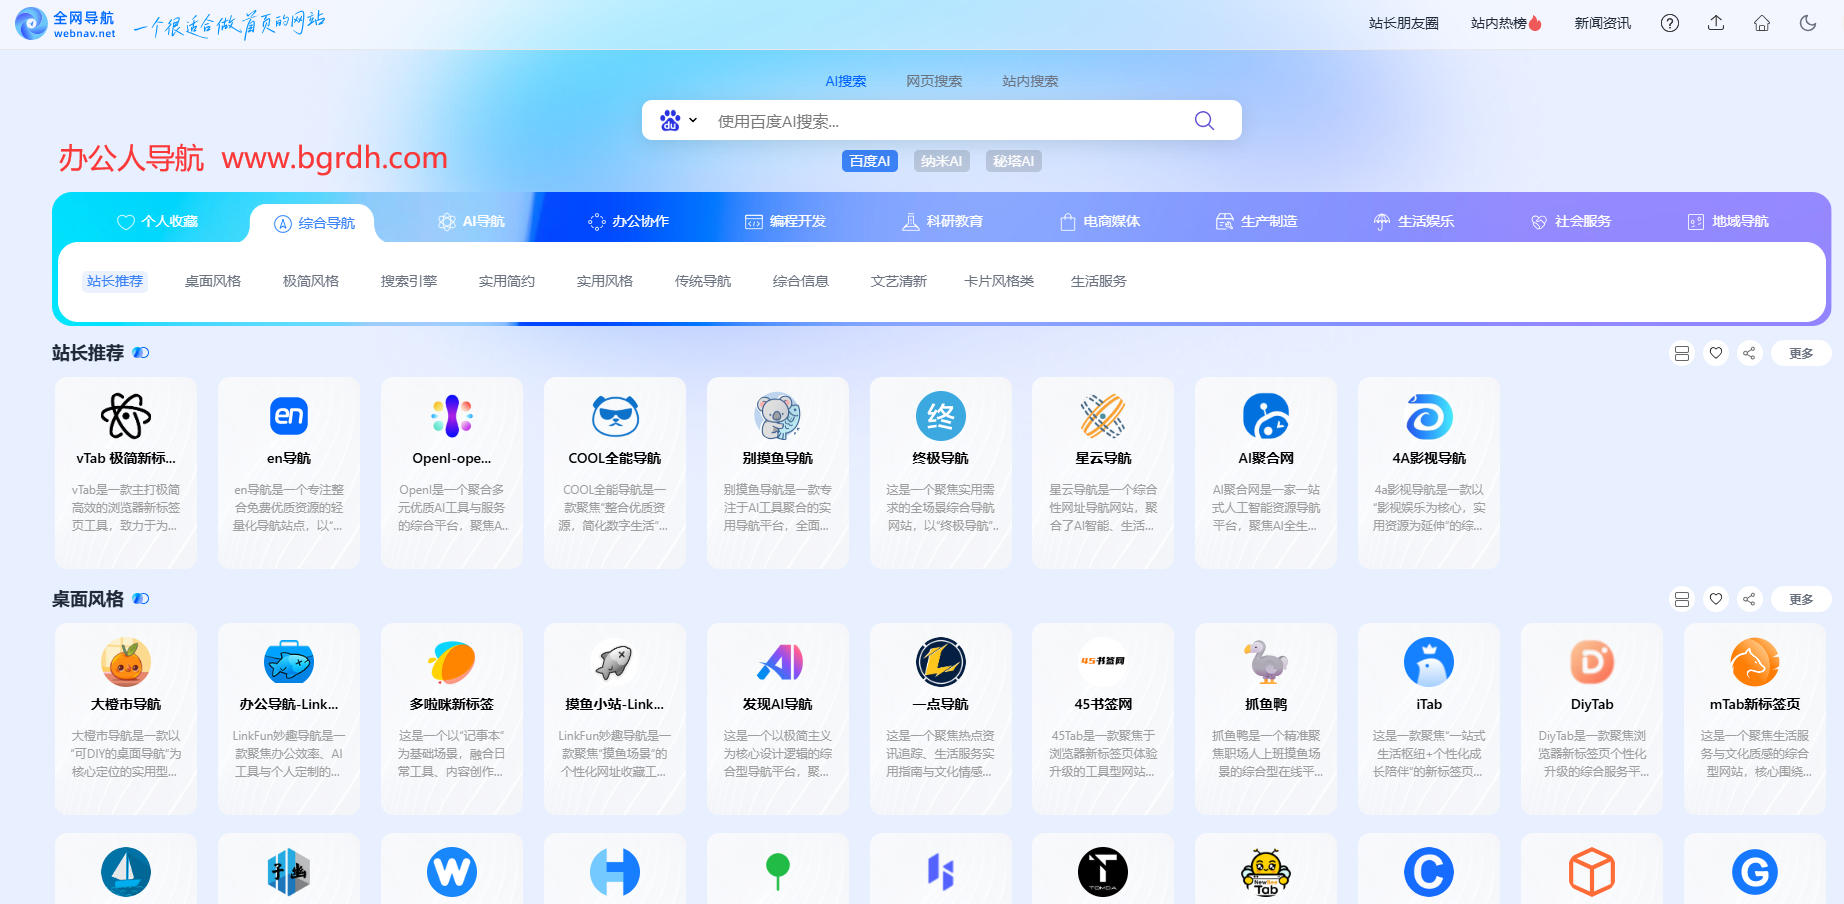Expand 更多 in the 站长推荐 section
Image resolution: width=1844 pixels, height=904 pixels.
1800,353
